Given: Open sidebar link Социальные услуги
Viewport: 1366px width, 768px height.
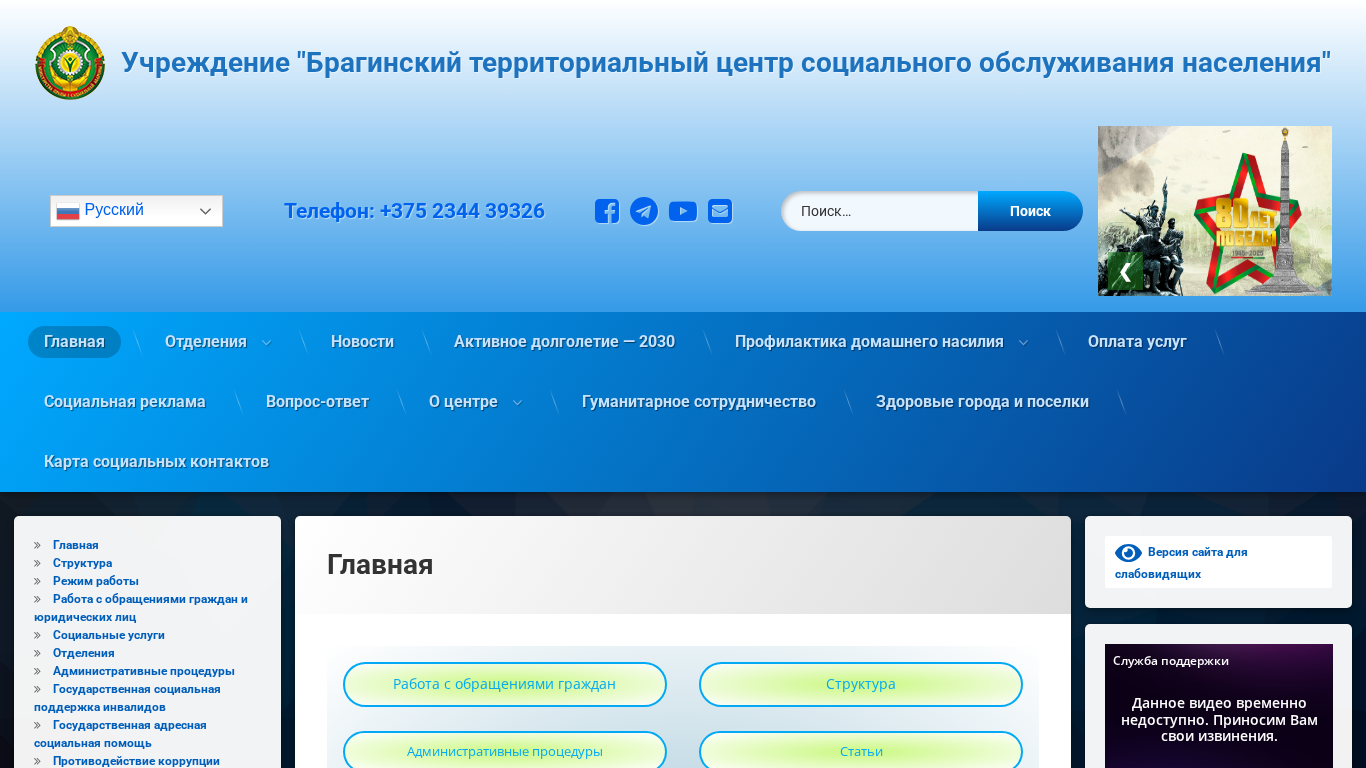Looking at the screenshot, I should (x=109, y=635).
